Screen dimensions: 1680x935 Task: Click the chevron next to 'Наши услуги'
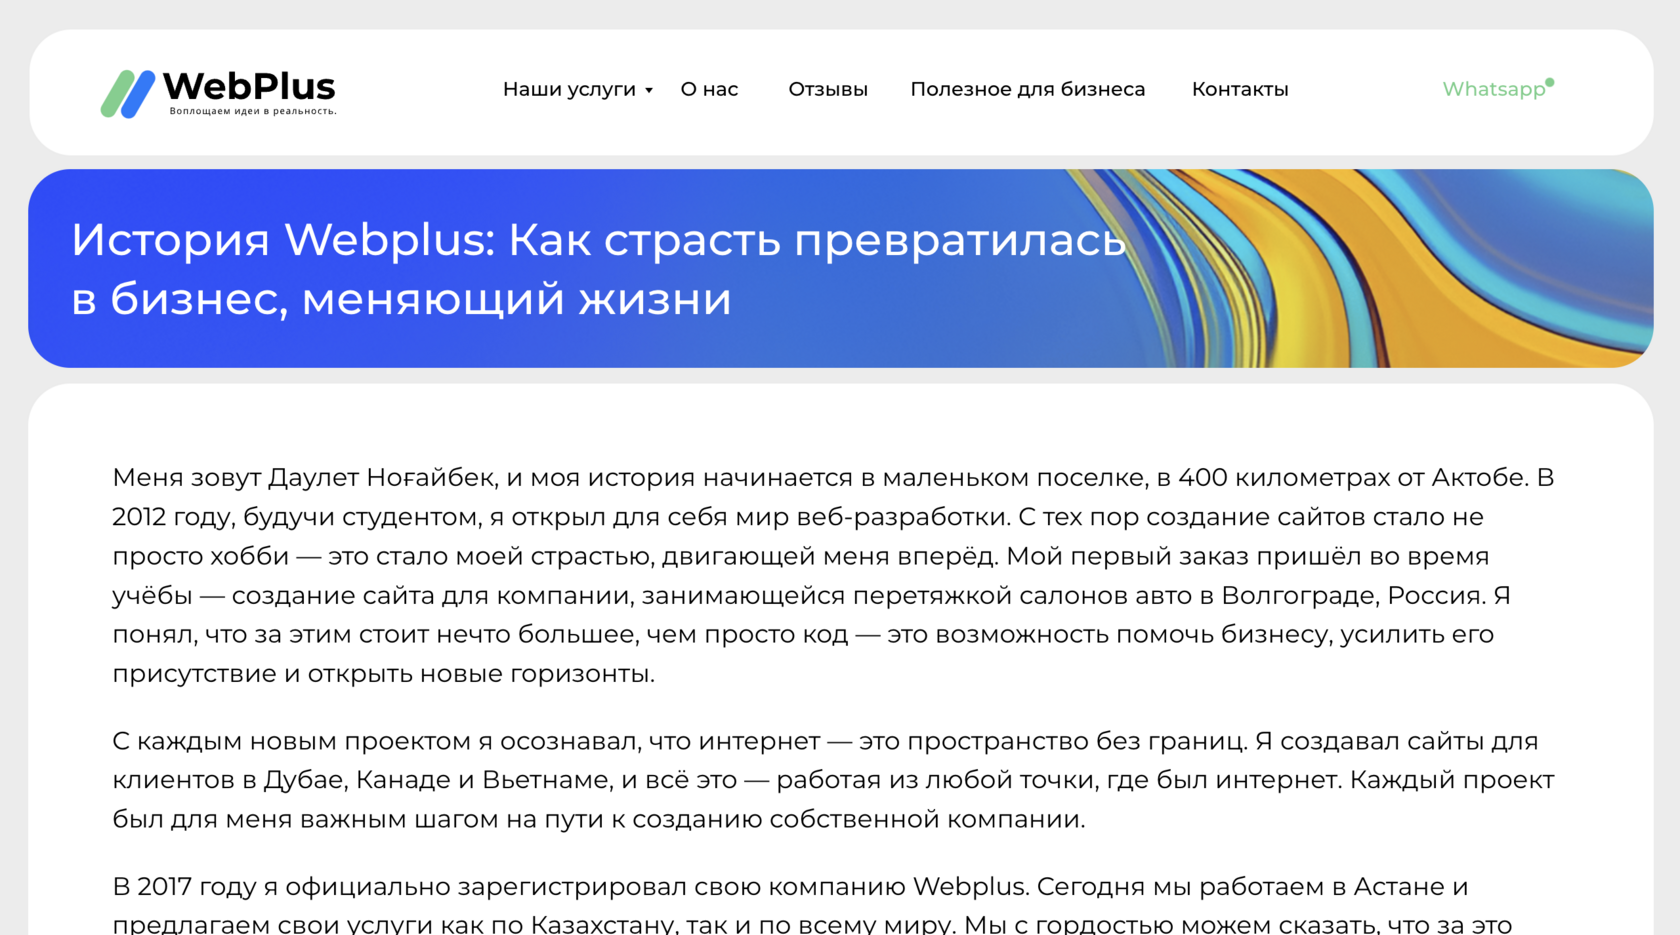(650, 91)
